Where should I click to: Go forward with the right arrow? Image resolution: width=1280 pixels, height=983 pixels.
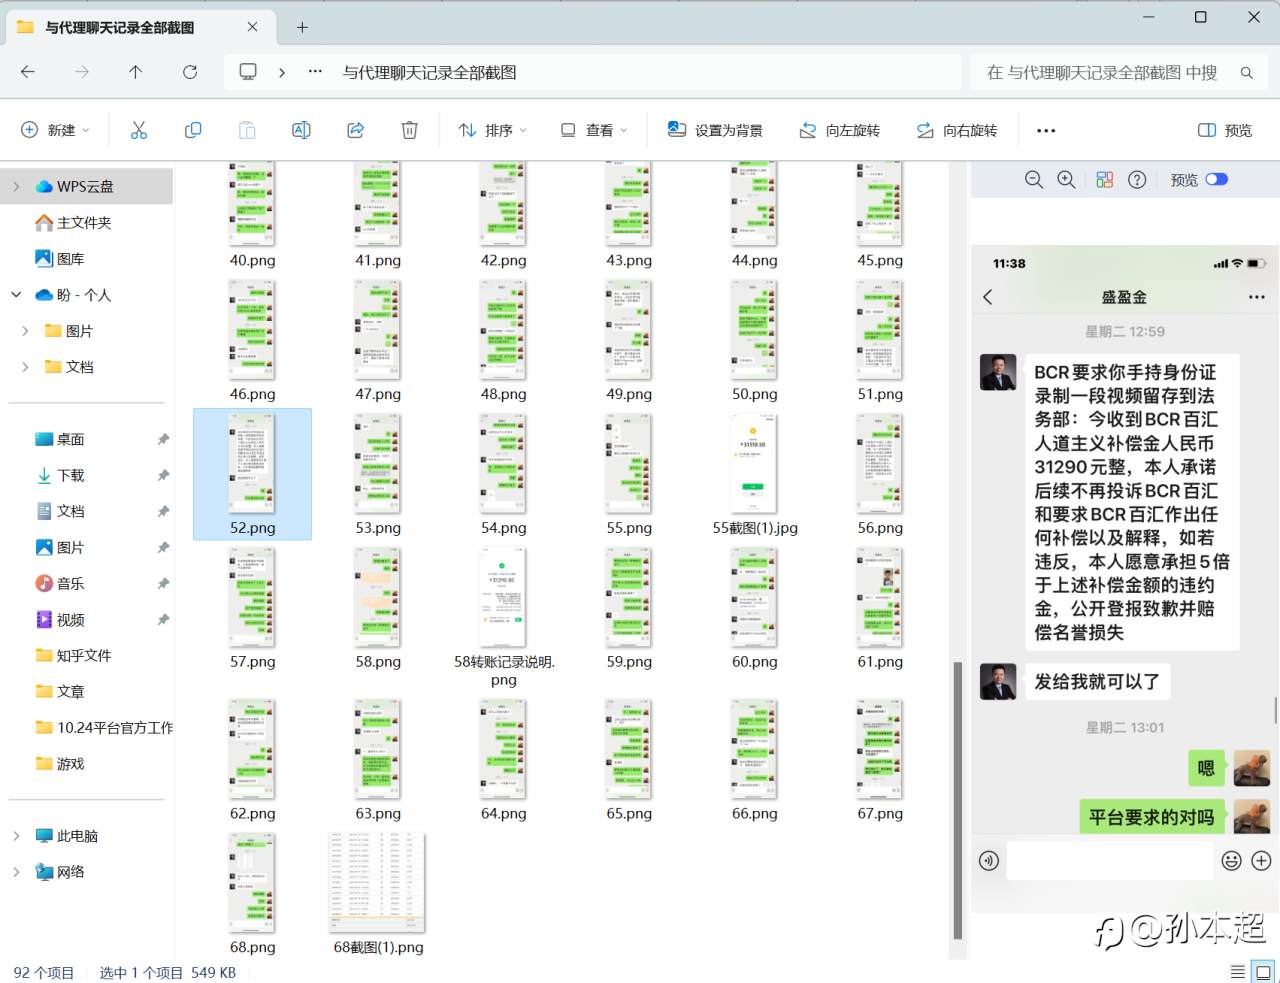[x=82, y=72]
